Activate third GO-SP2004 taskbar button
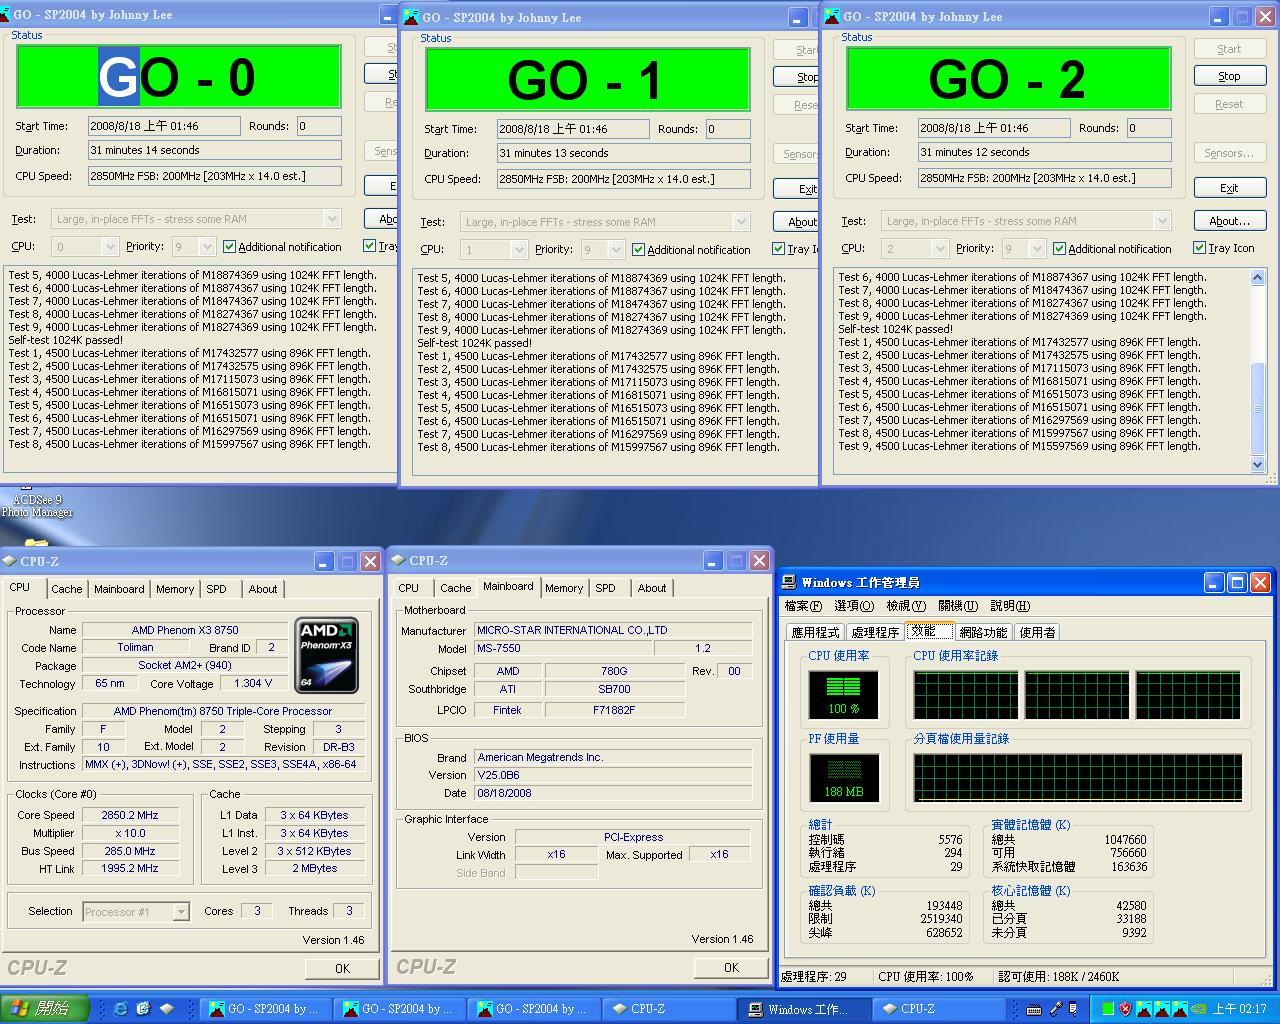The height and width of the screenshot is (1024, 1280). point(533,1009)
